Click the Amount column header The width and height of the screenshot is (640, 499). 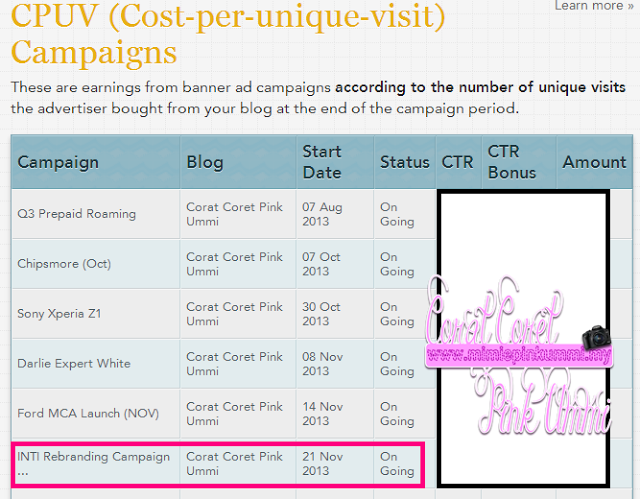[594, 162]
